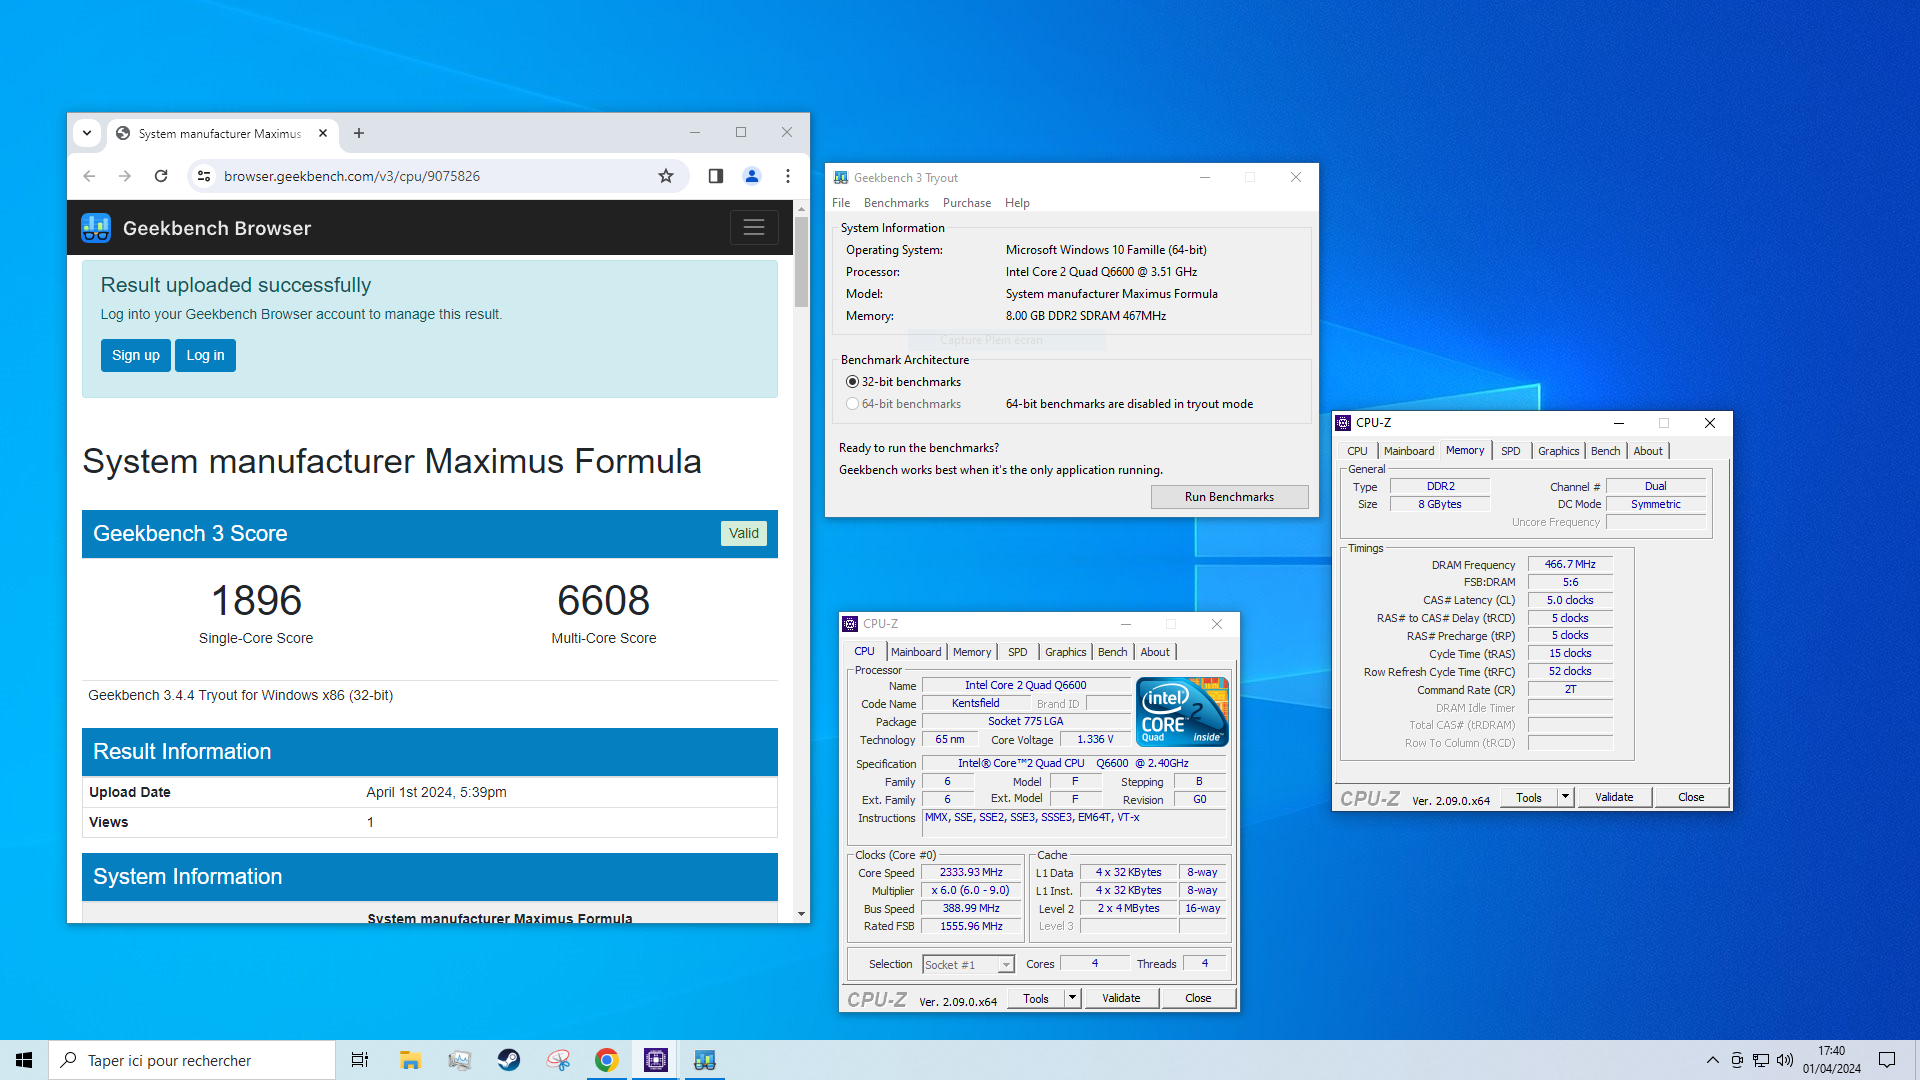Click the Geekbench Browser logo icon

coord(96,228)
